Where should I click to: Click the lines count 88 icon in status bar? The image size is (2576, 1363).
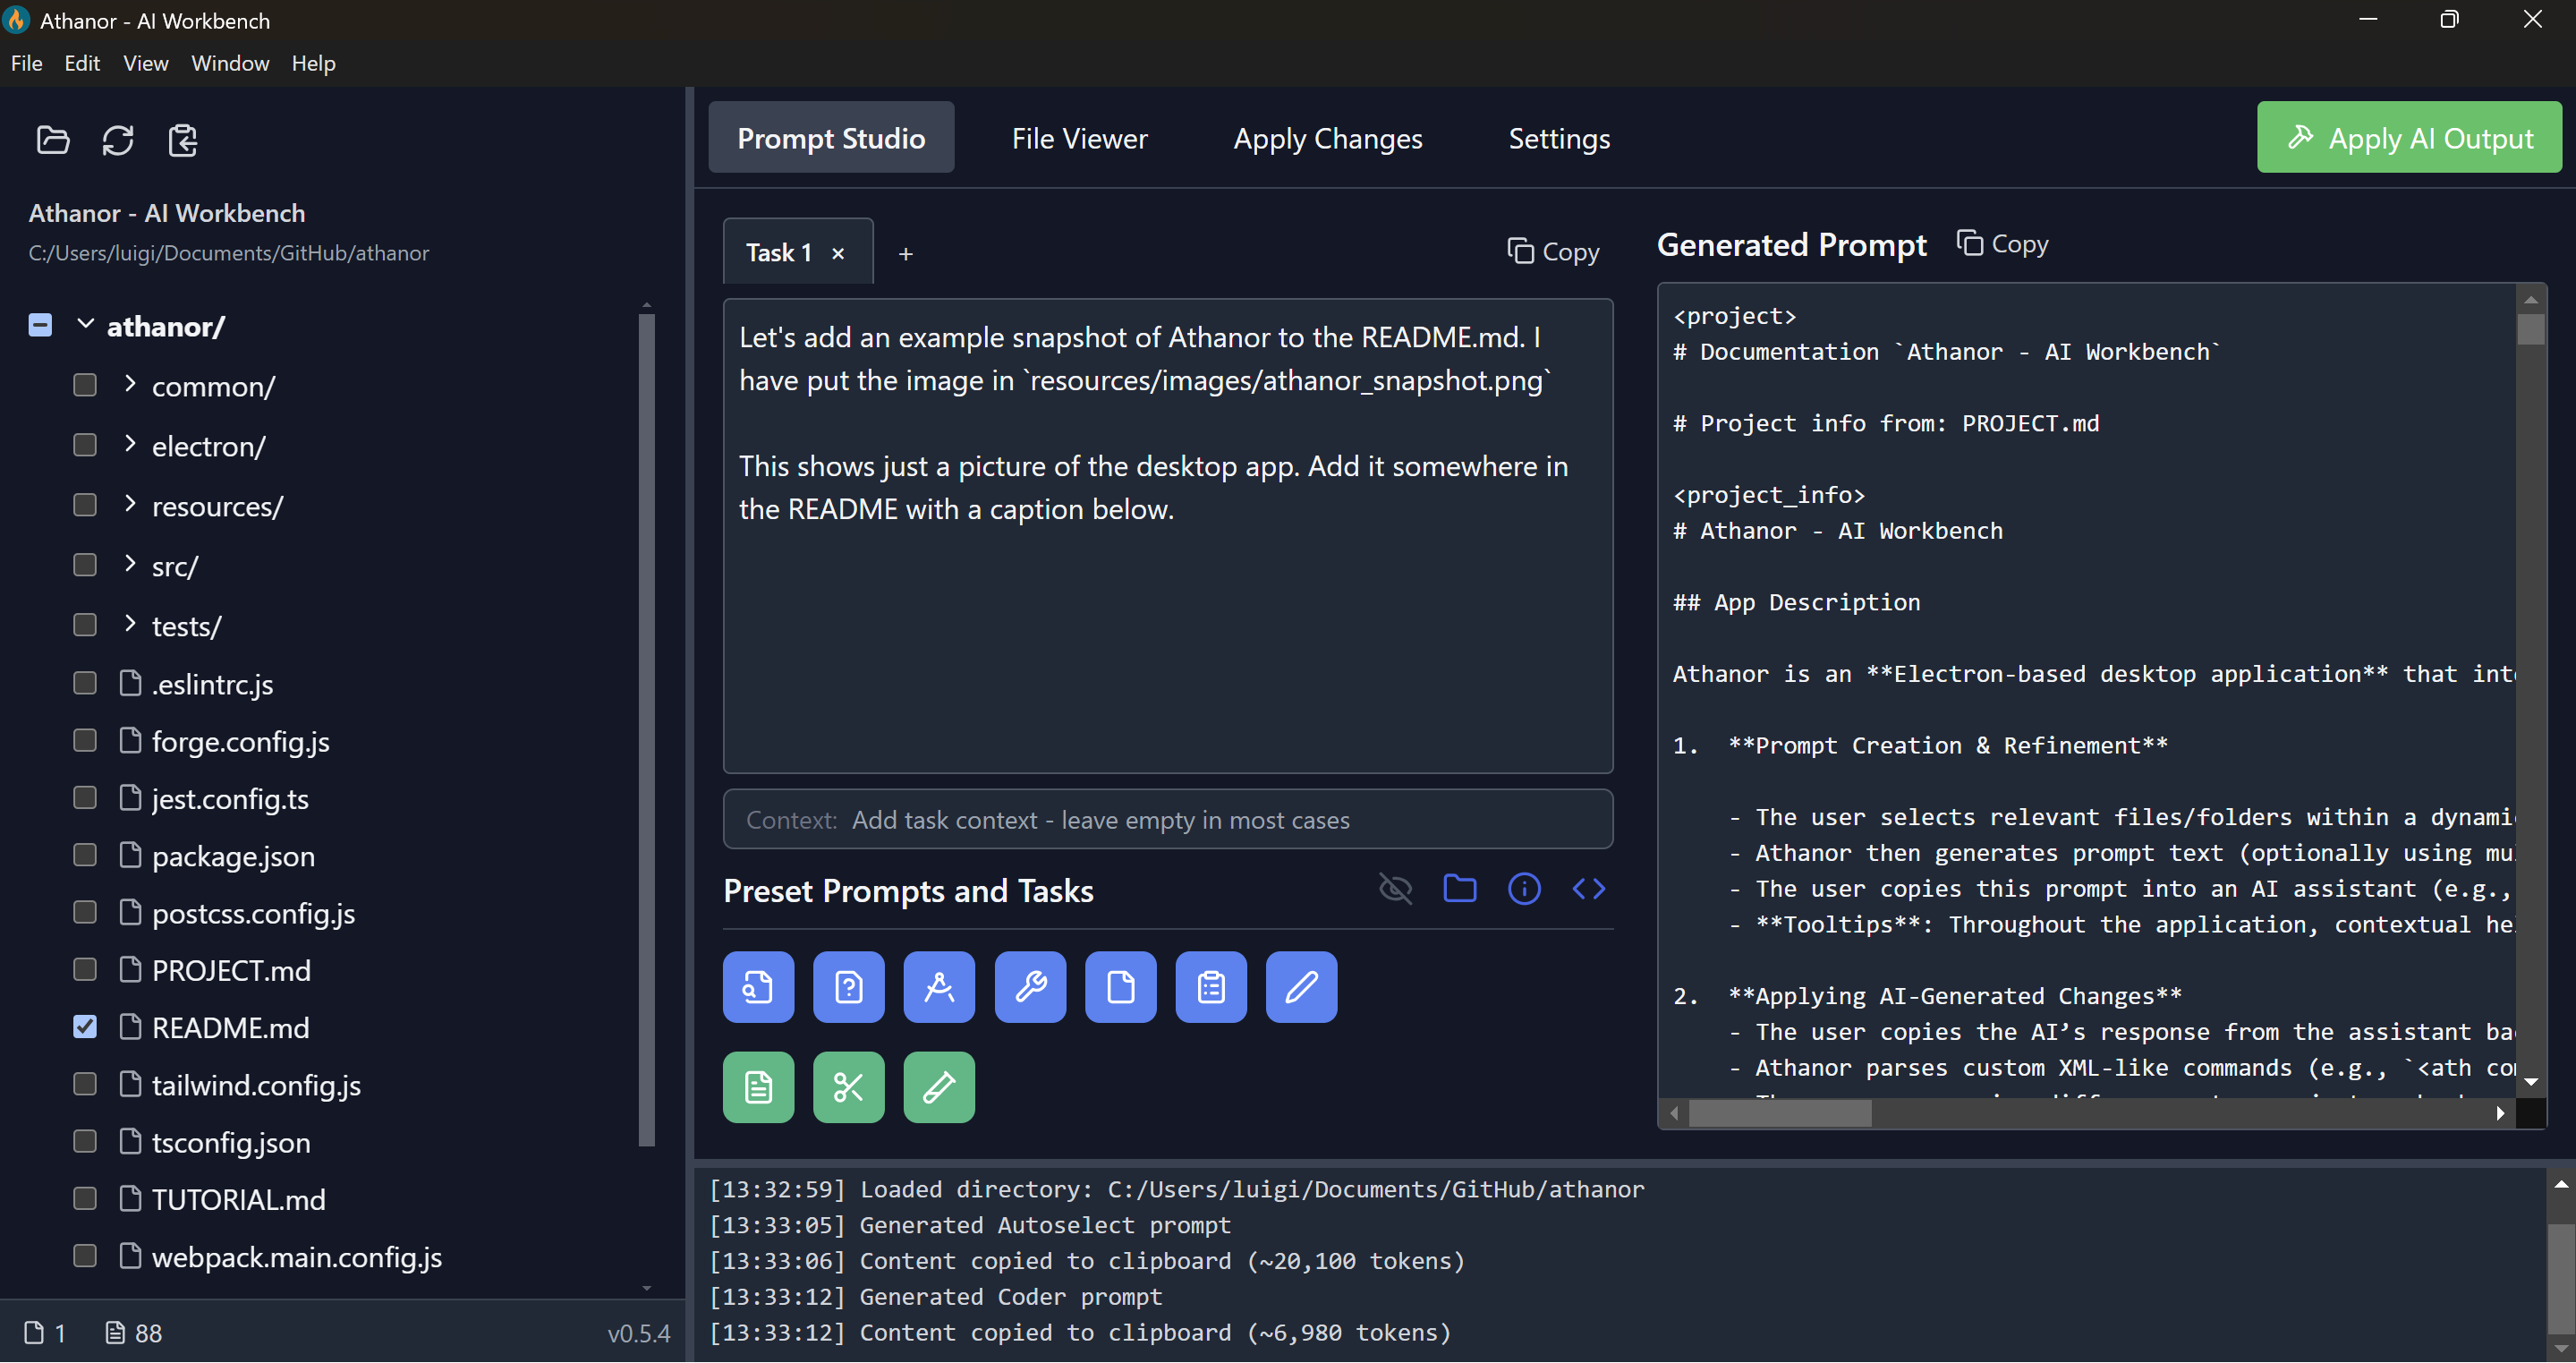116,1333
